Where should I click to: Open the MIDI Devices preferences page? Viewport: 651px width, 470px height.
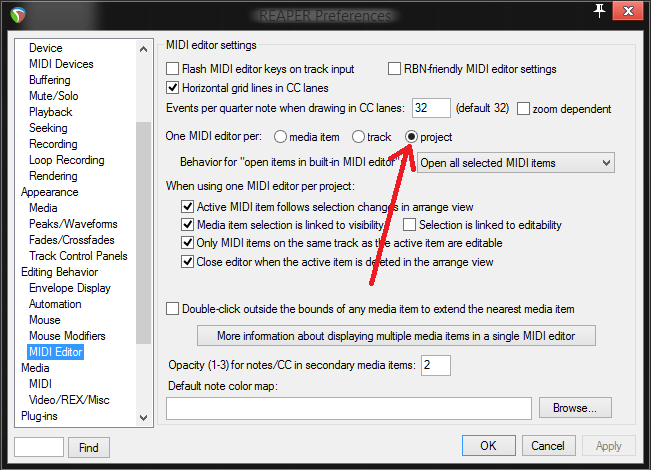tap(61, 64)
